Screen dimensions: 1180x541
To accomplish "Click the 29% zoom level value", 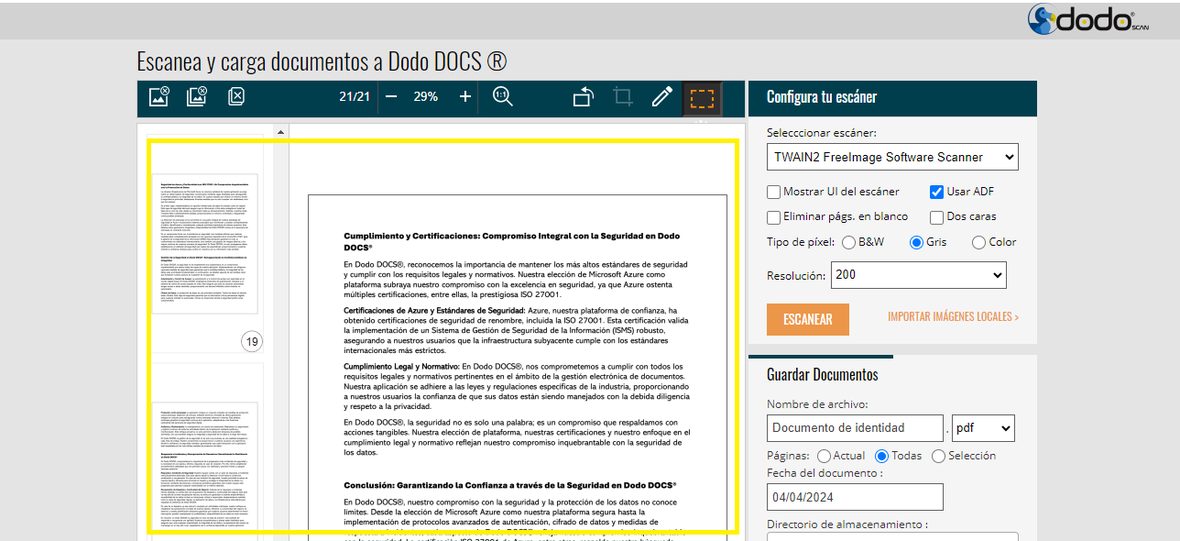I will tap(426, 96).
